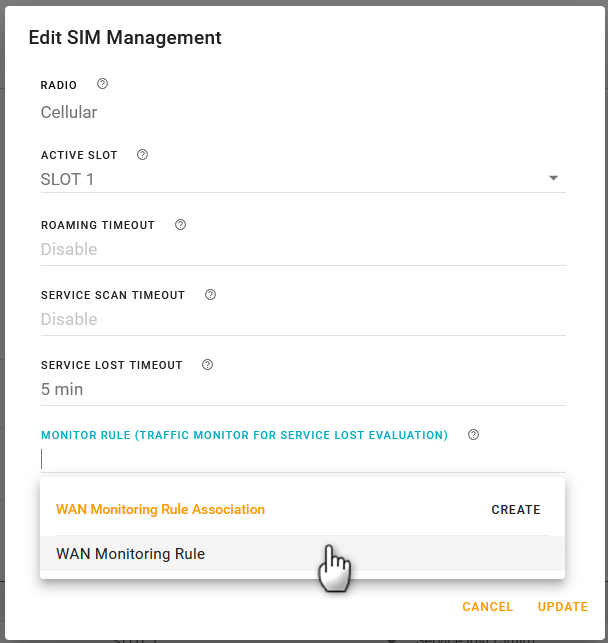Click UPDATE to save changes
The height and width of the screenshot is (643, 608).
pyautogui.click(x=562, y=607)
